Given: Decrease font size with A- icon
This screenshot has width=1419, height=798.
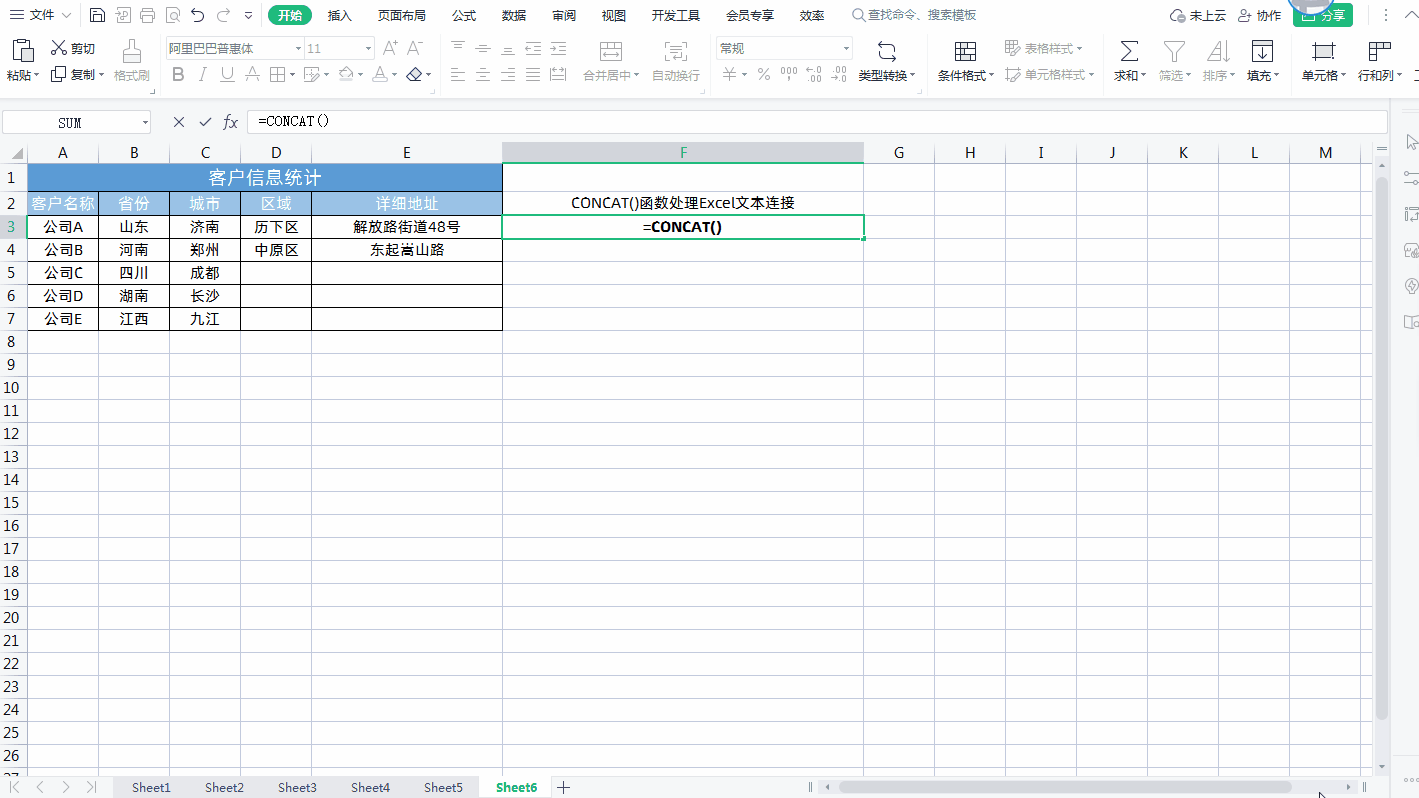Looking at the screenshot, I should click(x=417, y=48).
